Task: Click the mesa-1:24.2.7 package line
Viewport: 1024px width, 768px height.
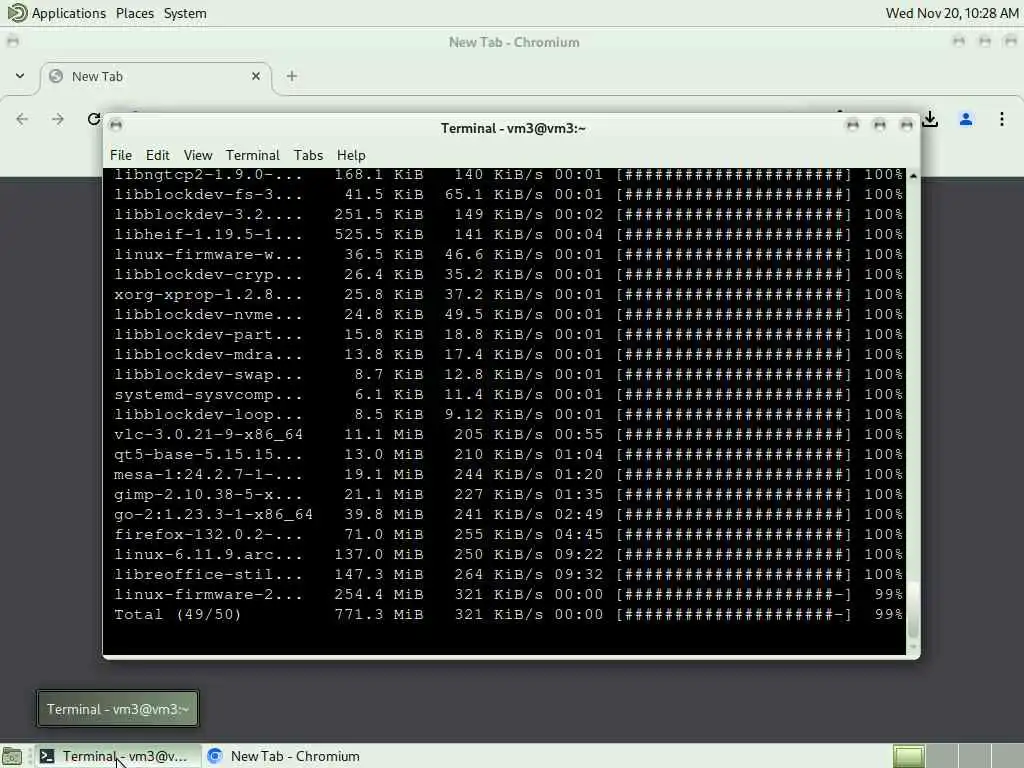Action: (x=508, y=474)
